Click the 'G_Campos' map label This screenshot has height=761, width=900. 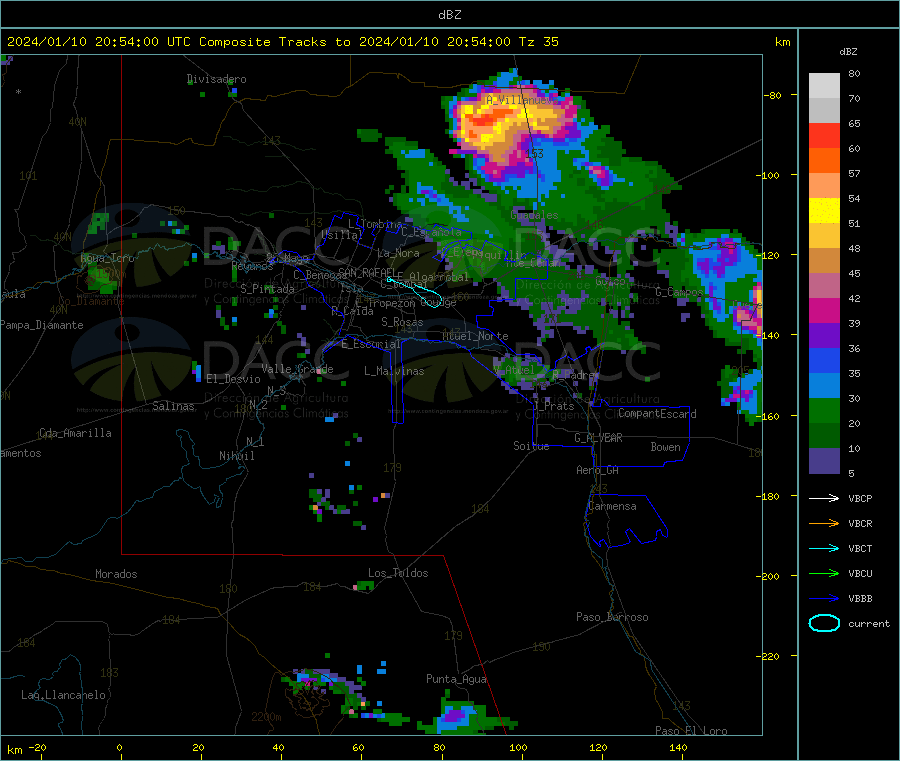pyautogui.click(x=679, y=292)
